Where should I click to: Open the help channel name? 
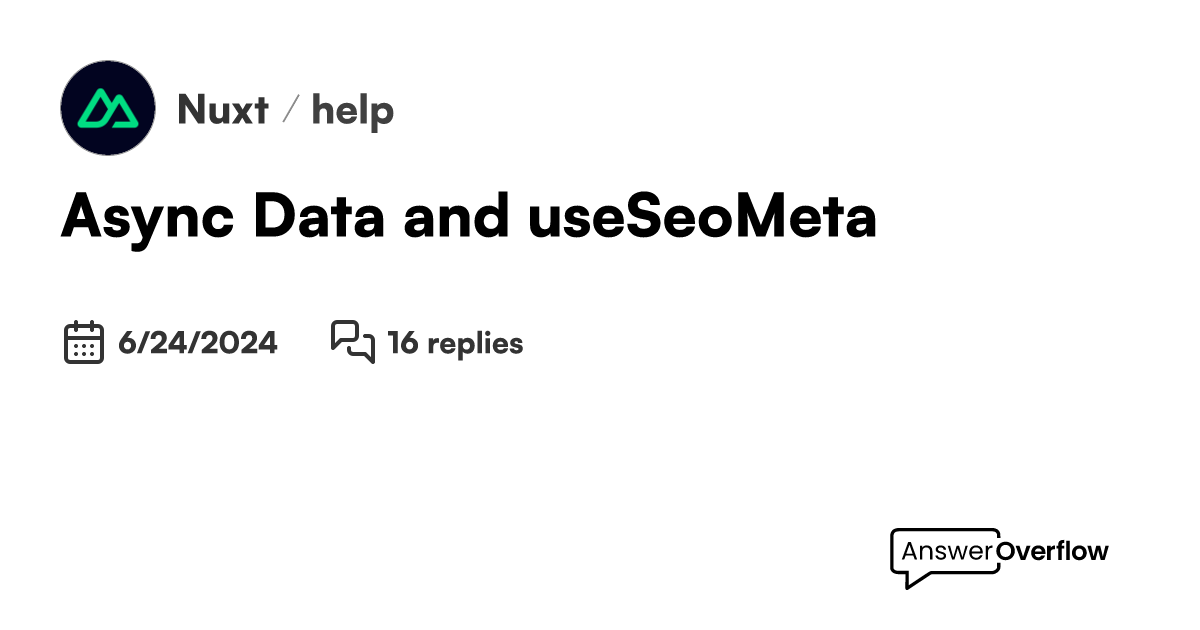click(x=353, y=109)
